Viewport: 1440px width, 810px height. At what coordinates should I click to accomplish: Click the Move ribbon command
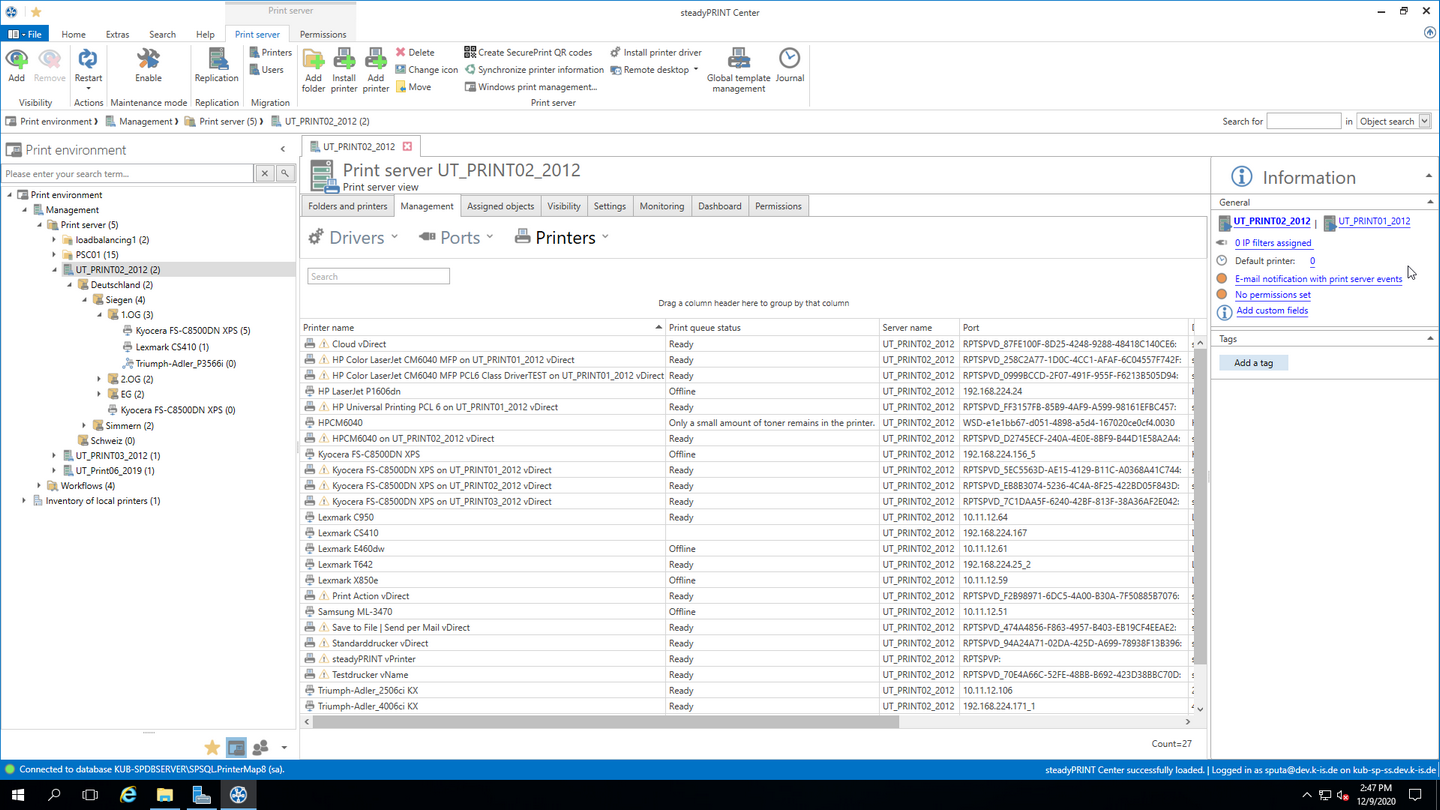[x=414, y=87]
